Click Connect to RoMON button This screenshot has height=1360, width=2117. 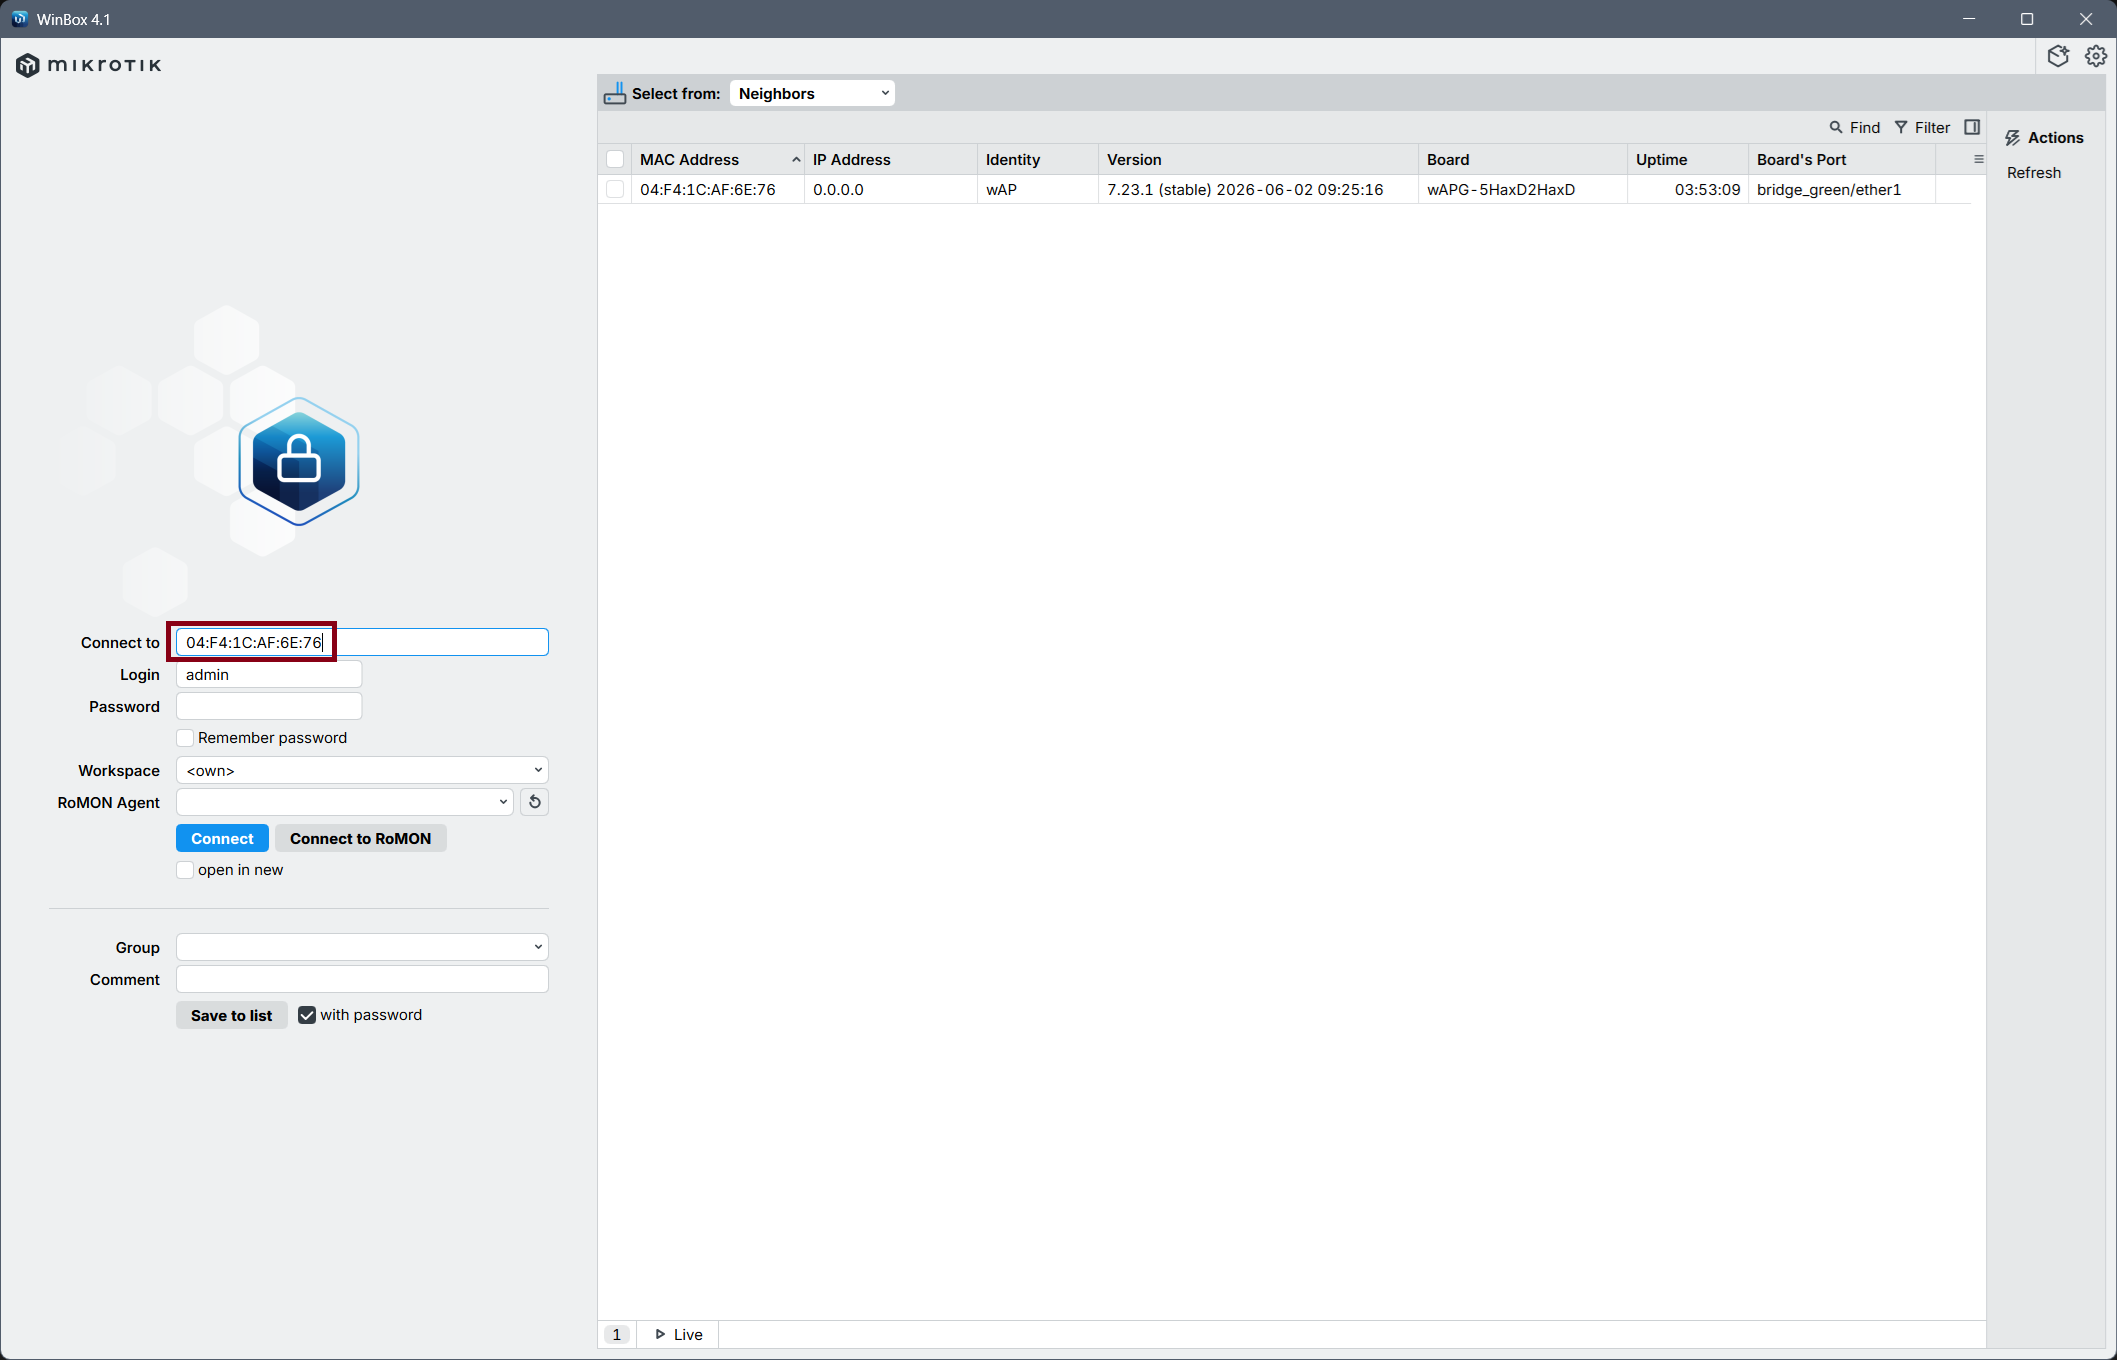point(360,838)
